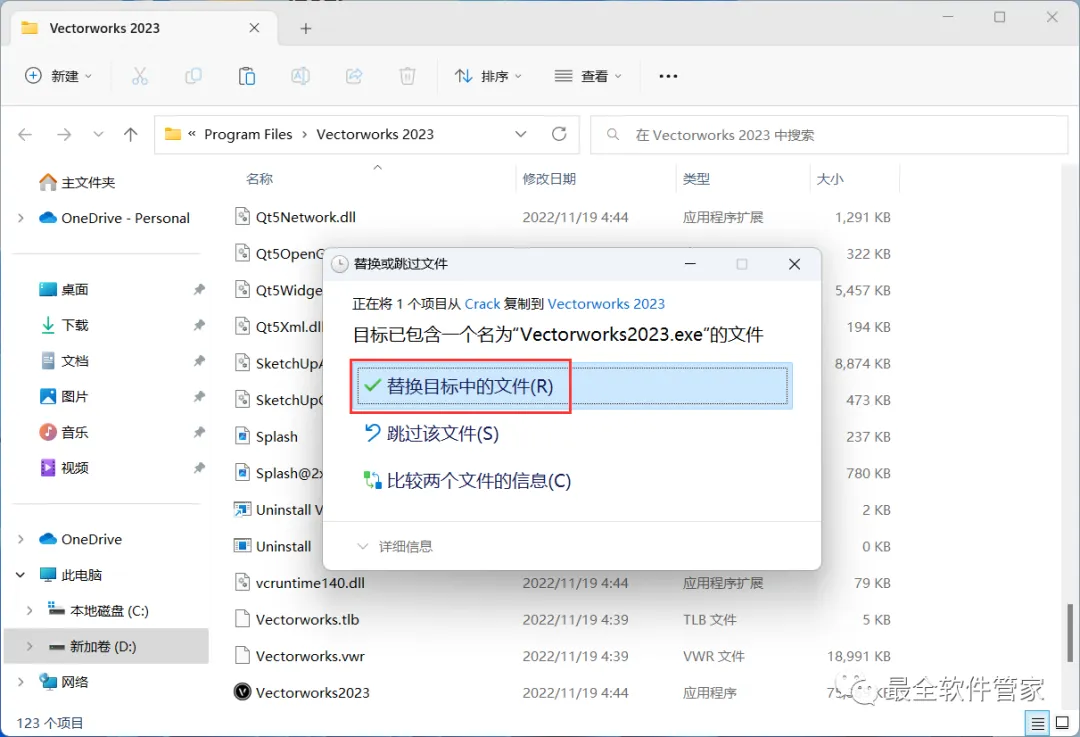Expand the address bar history dropdown
Viewport: 1080px width, 737px height.
521,134
